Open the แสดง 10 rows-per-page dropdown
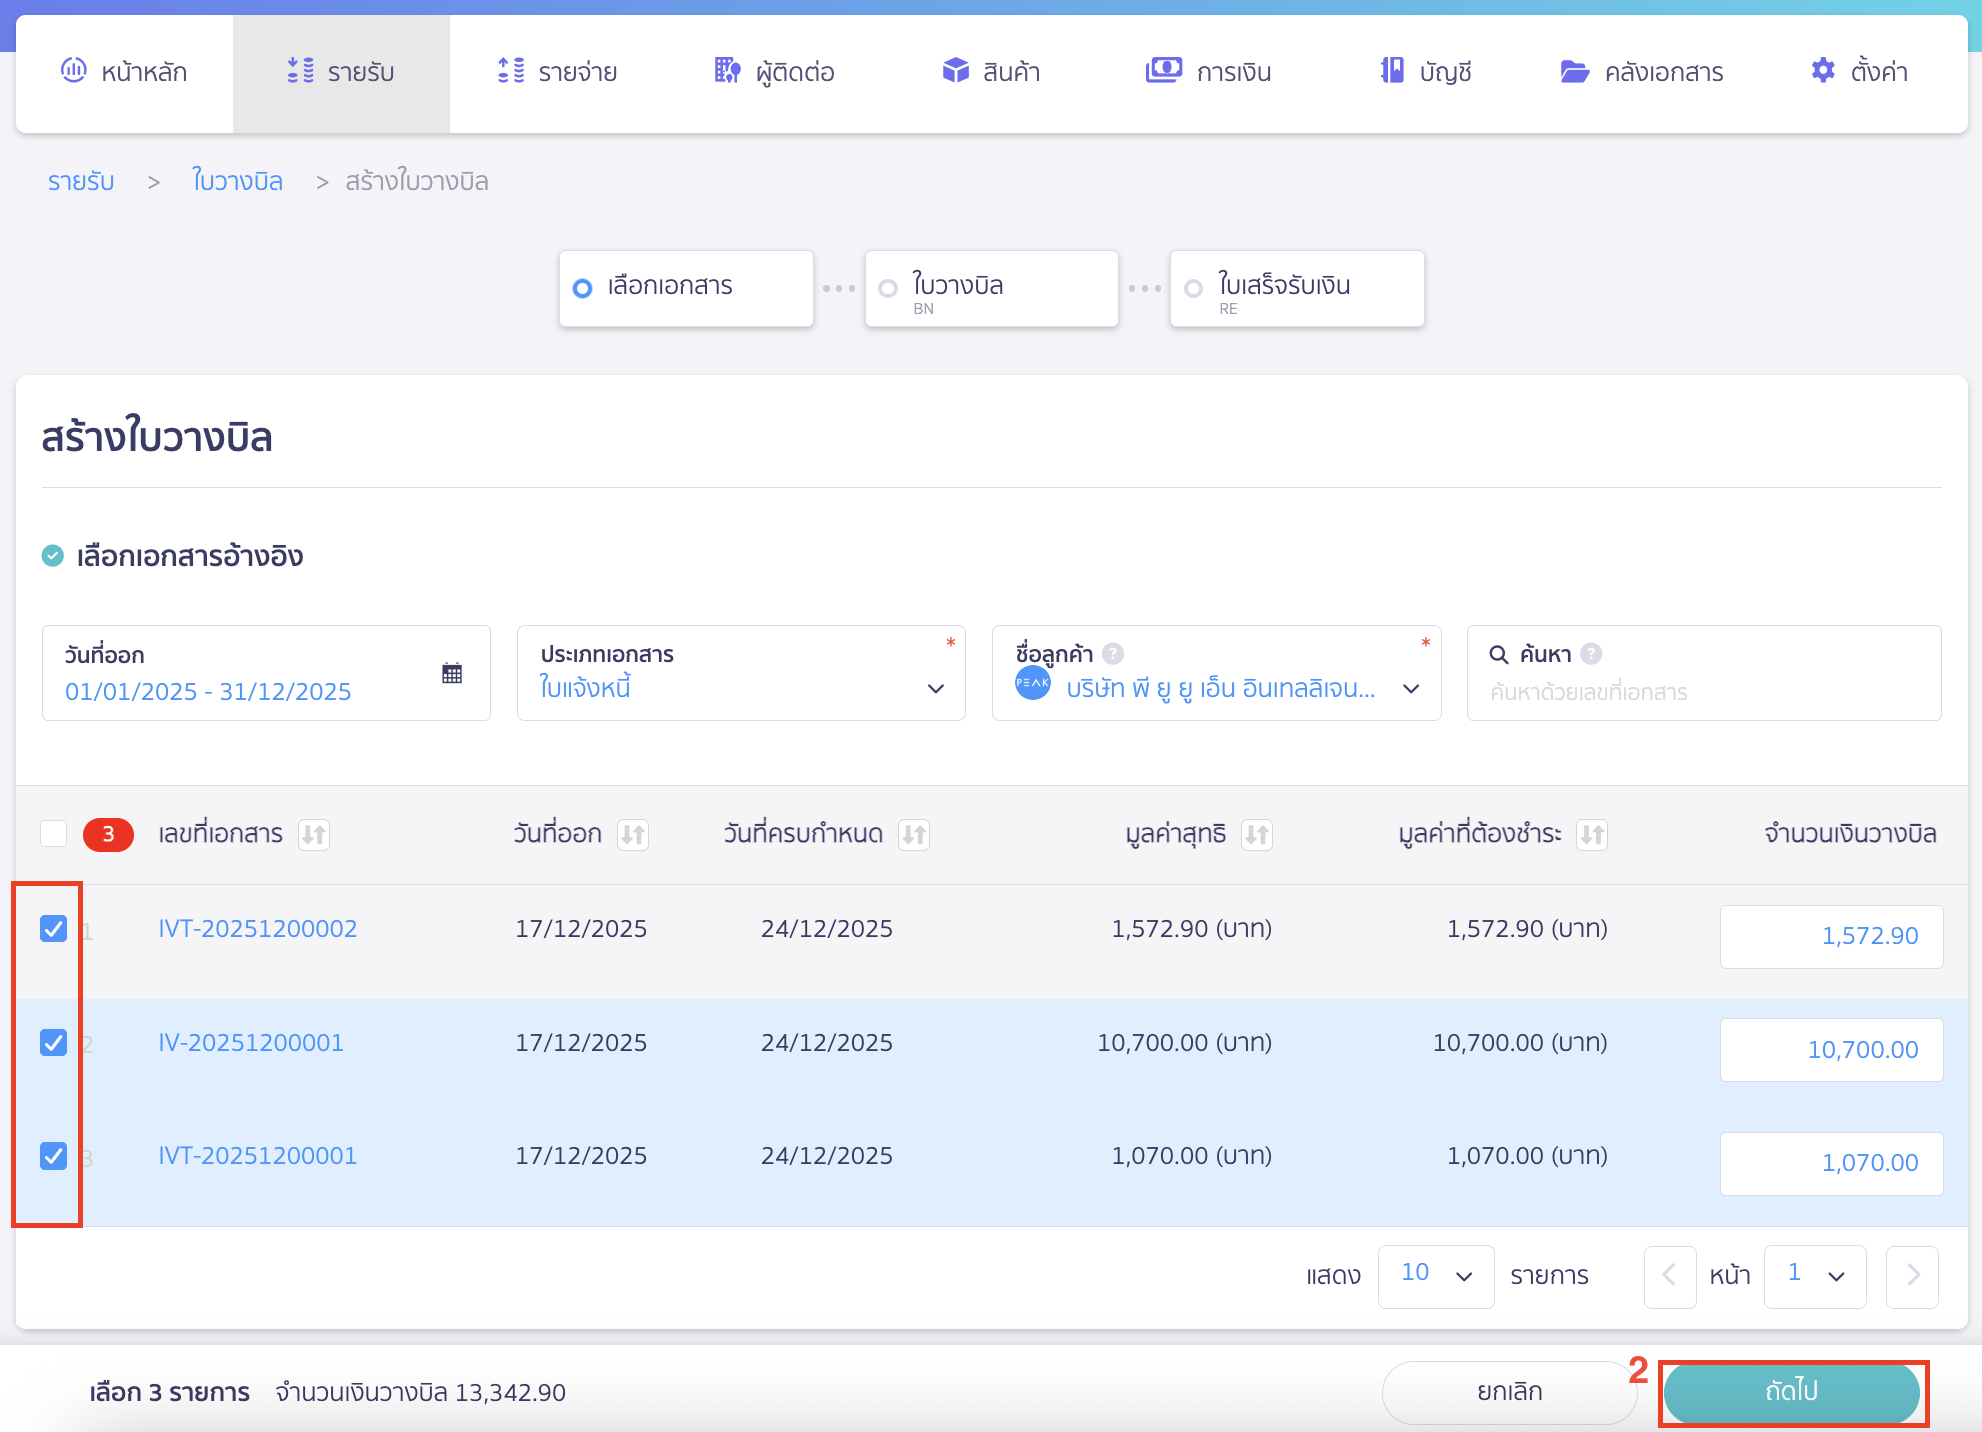Viewport: 1982px width, 1432px height. tap(1435, 1276)
